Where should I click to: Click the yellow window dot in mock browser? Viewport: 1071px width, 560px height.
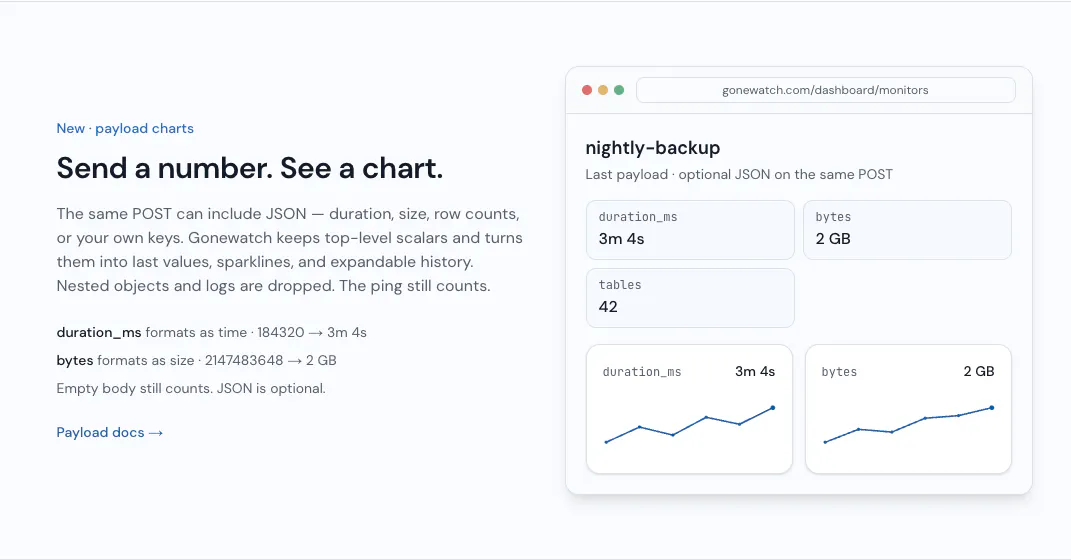(603, 90)
